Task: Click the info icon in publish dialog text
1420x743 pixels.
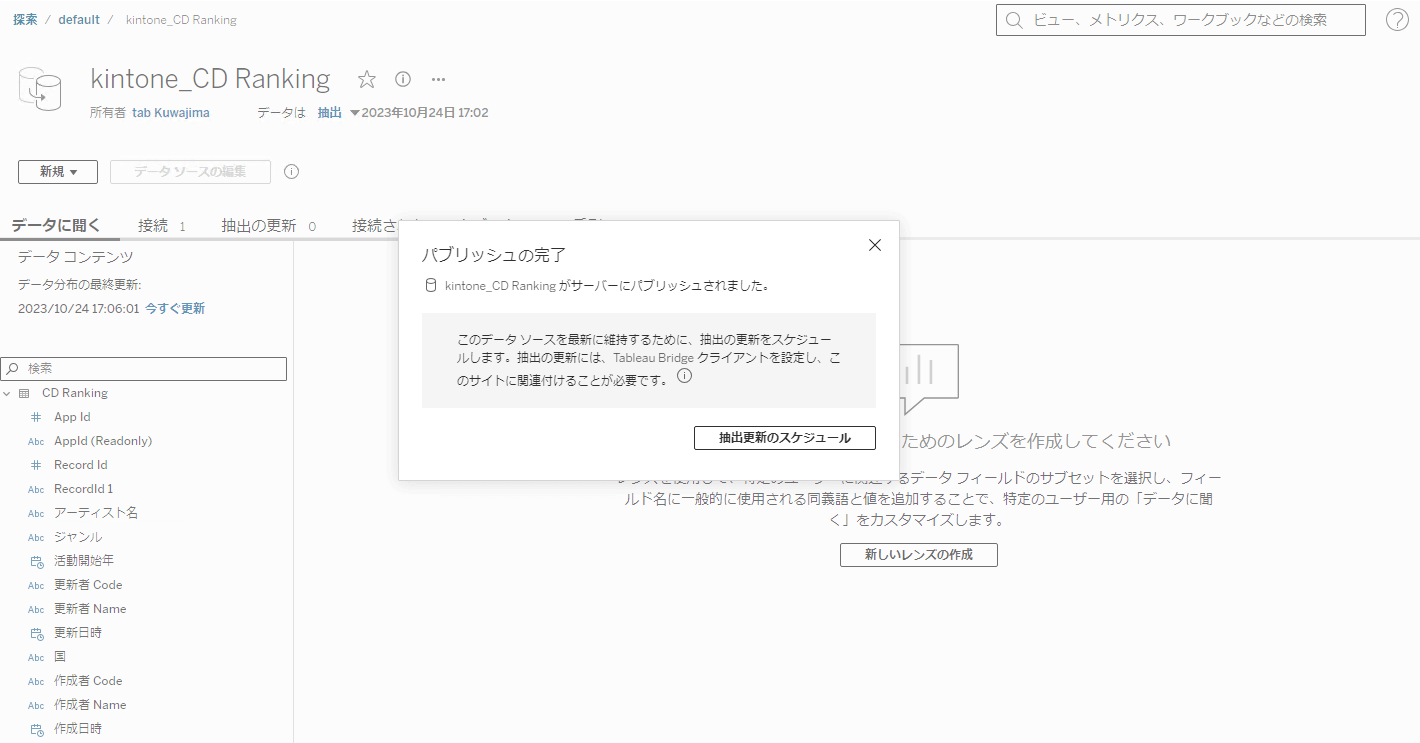Action: click(685, 377)
